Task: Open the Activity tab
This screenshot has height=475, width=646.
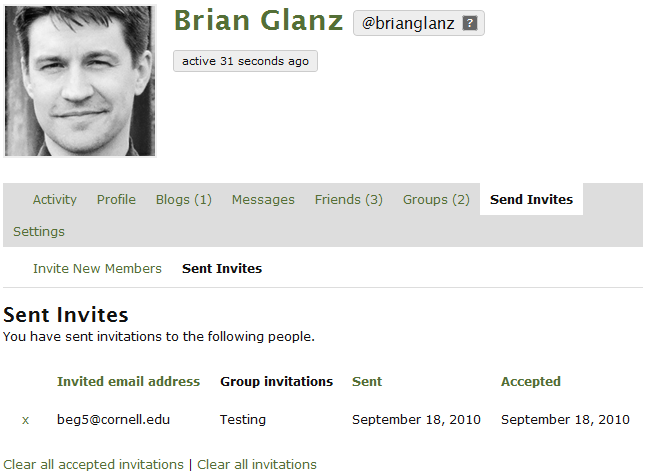Action: 55,199
